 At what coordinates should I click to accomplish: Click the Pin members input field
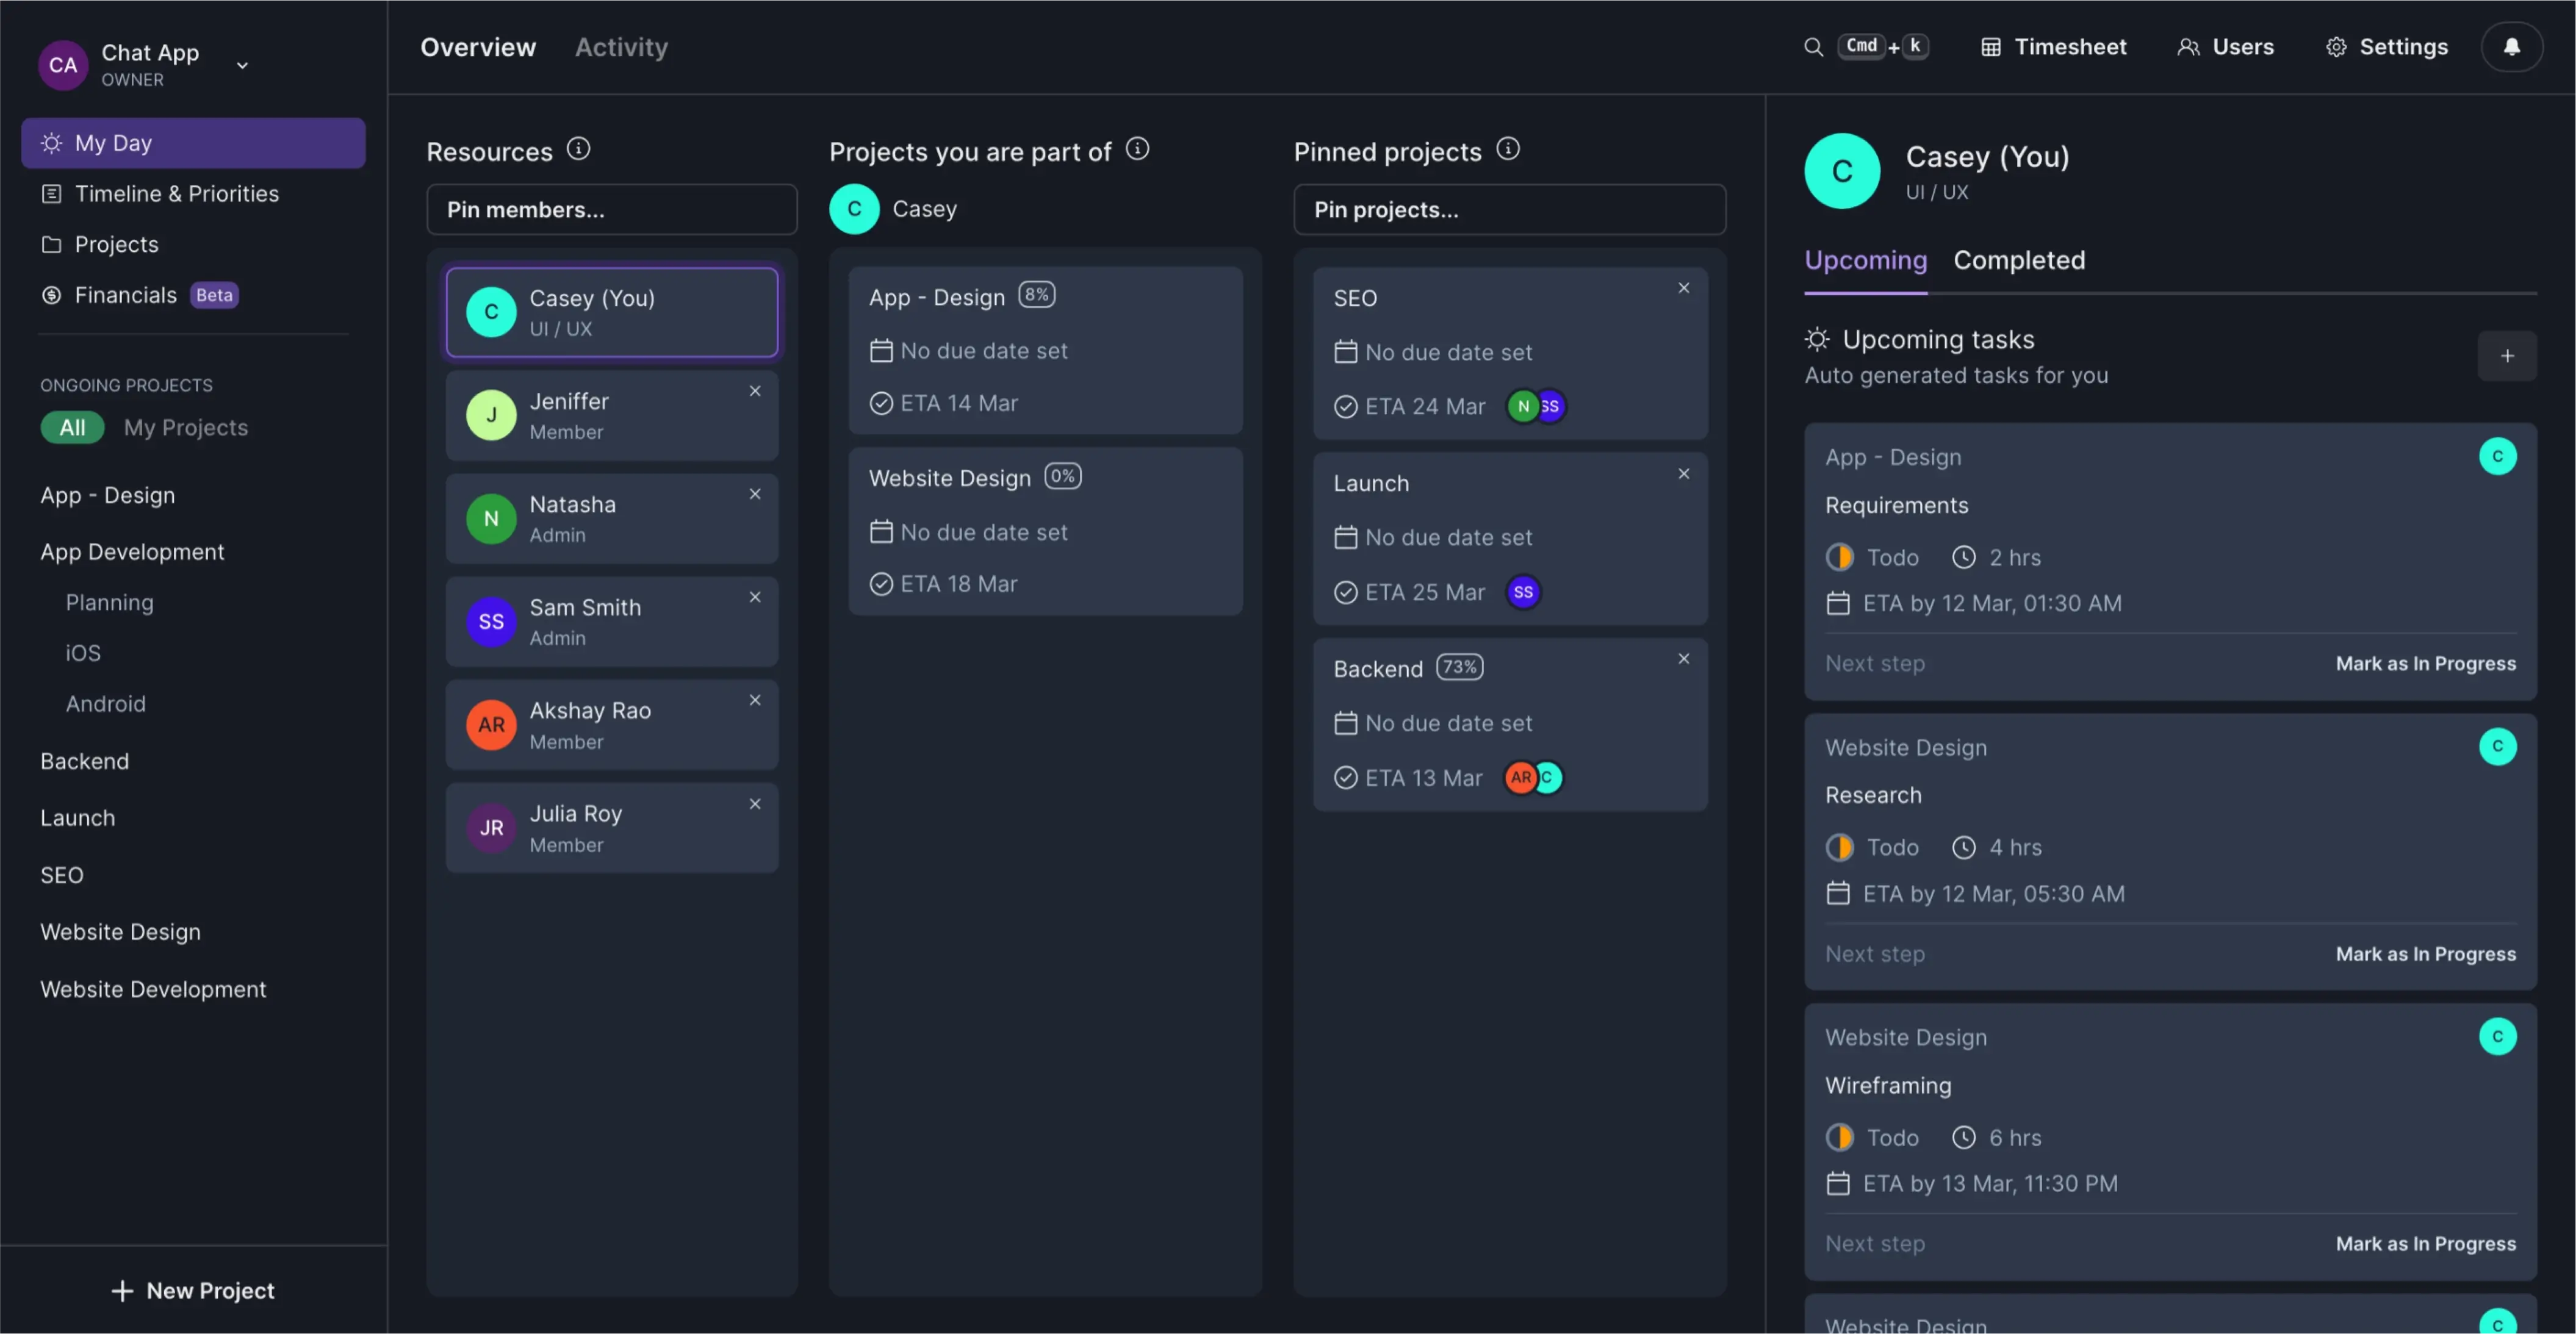pos(611,209)
